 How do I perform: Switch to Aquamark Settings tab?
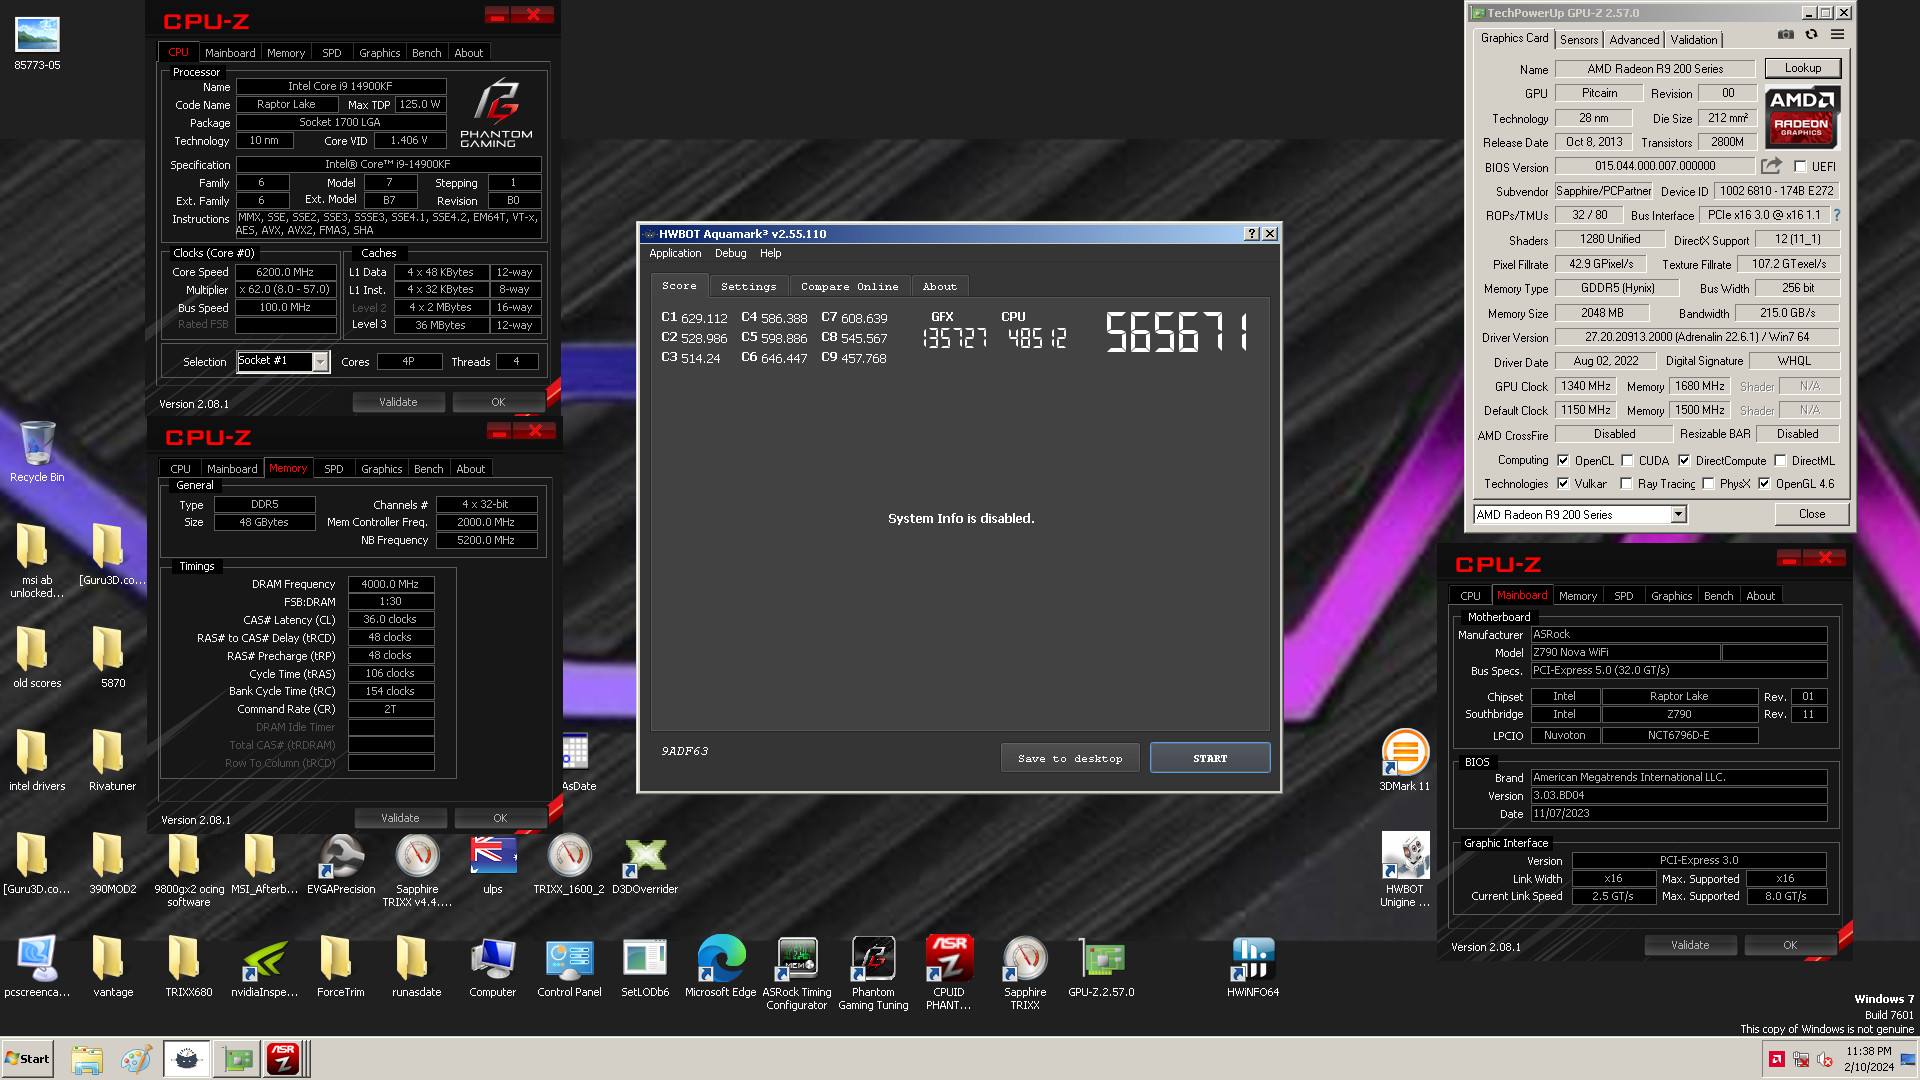(x=748, y=286)
